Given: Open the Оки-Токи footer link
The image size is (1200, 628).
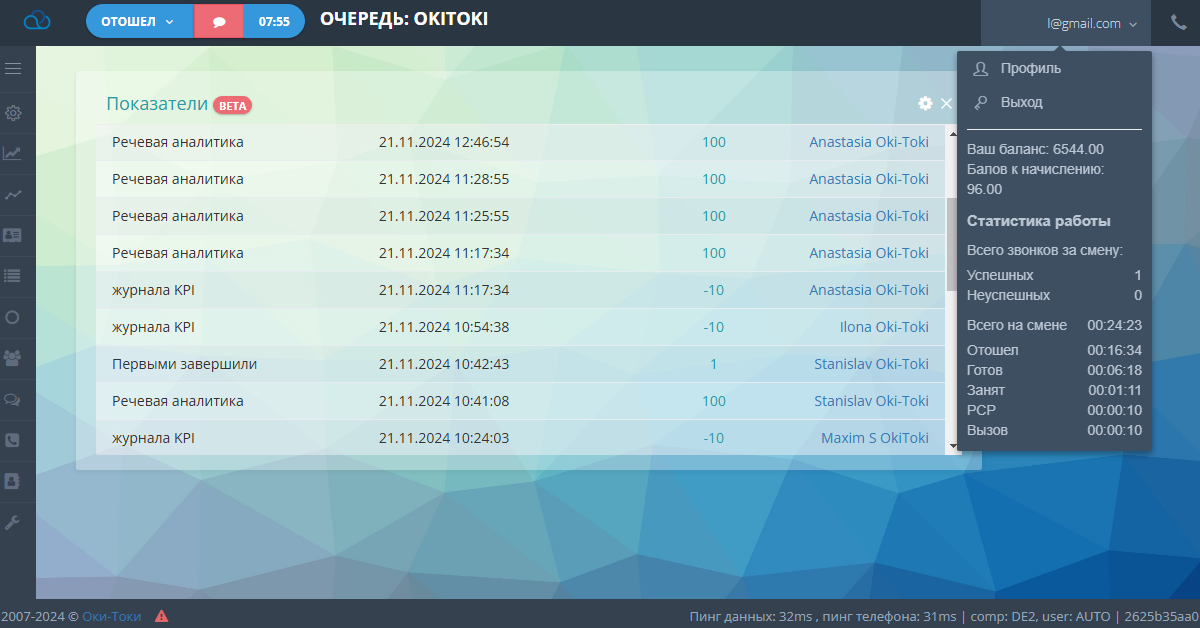Looking at the screenshot, I should [112, 616].
